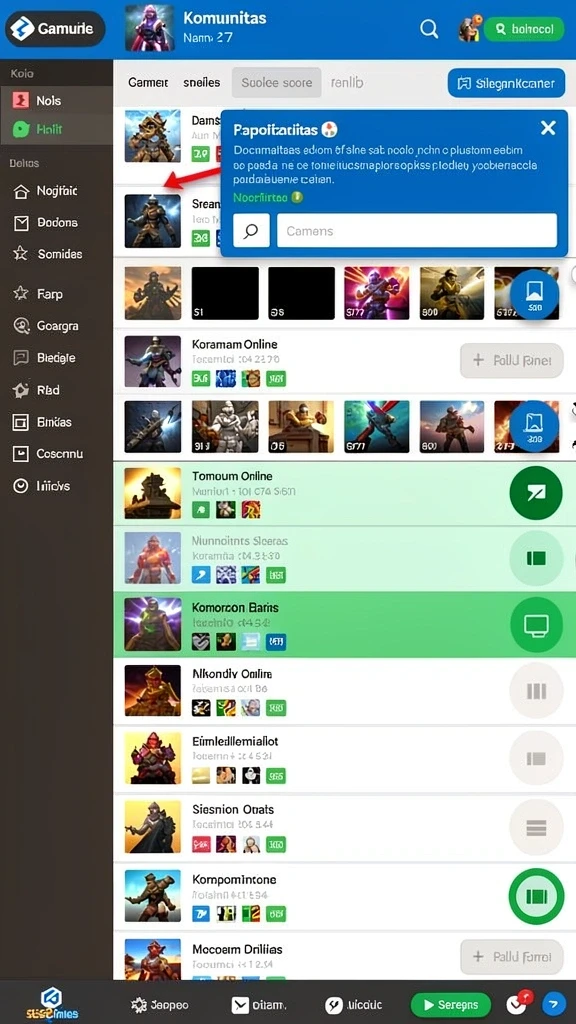Open otiam mail in bottom bar

coord(259,1005)
